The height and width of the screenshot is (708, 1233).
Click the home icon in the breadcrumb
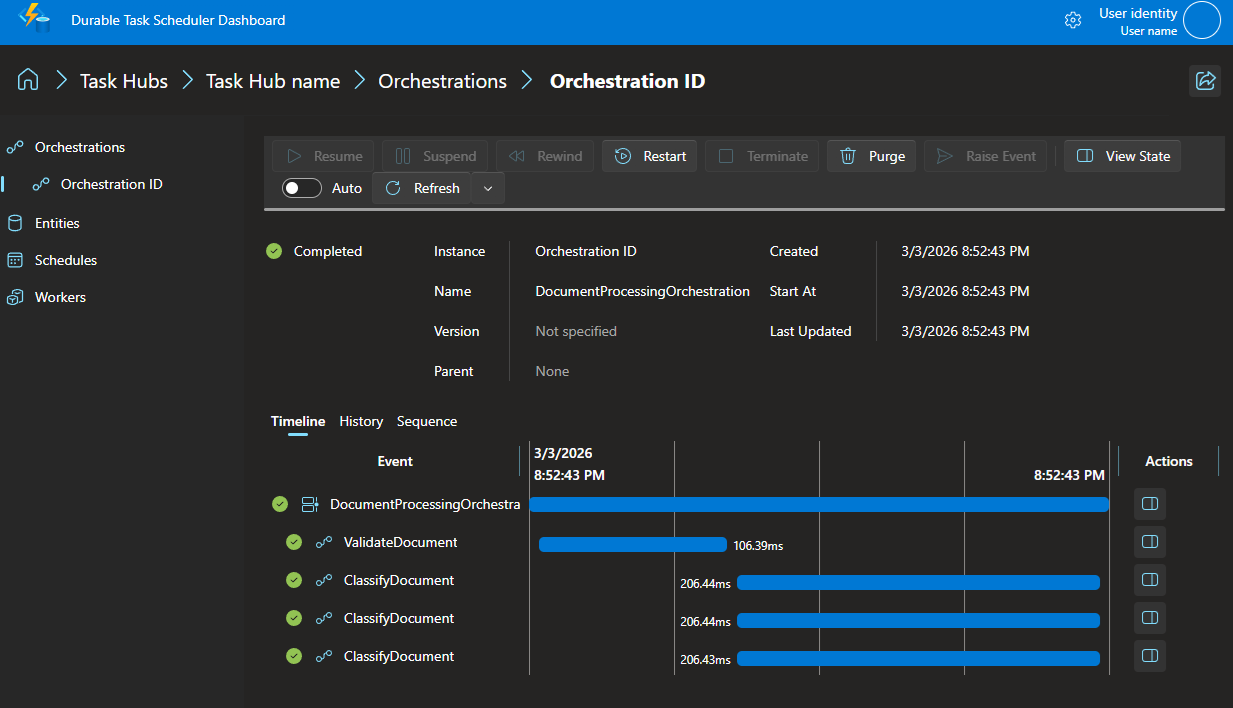coord(27,80)
